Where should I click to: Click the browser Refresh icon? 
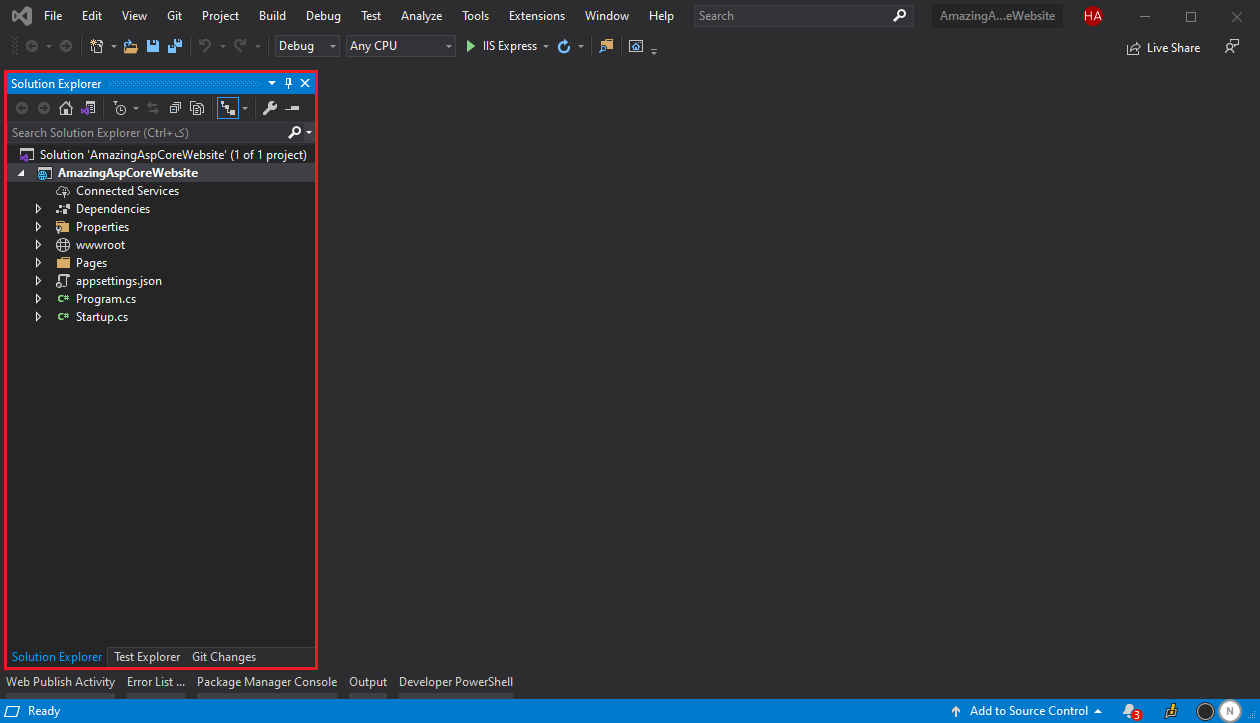coord(564,46)
